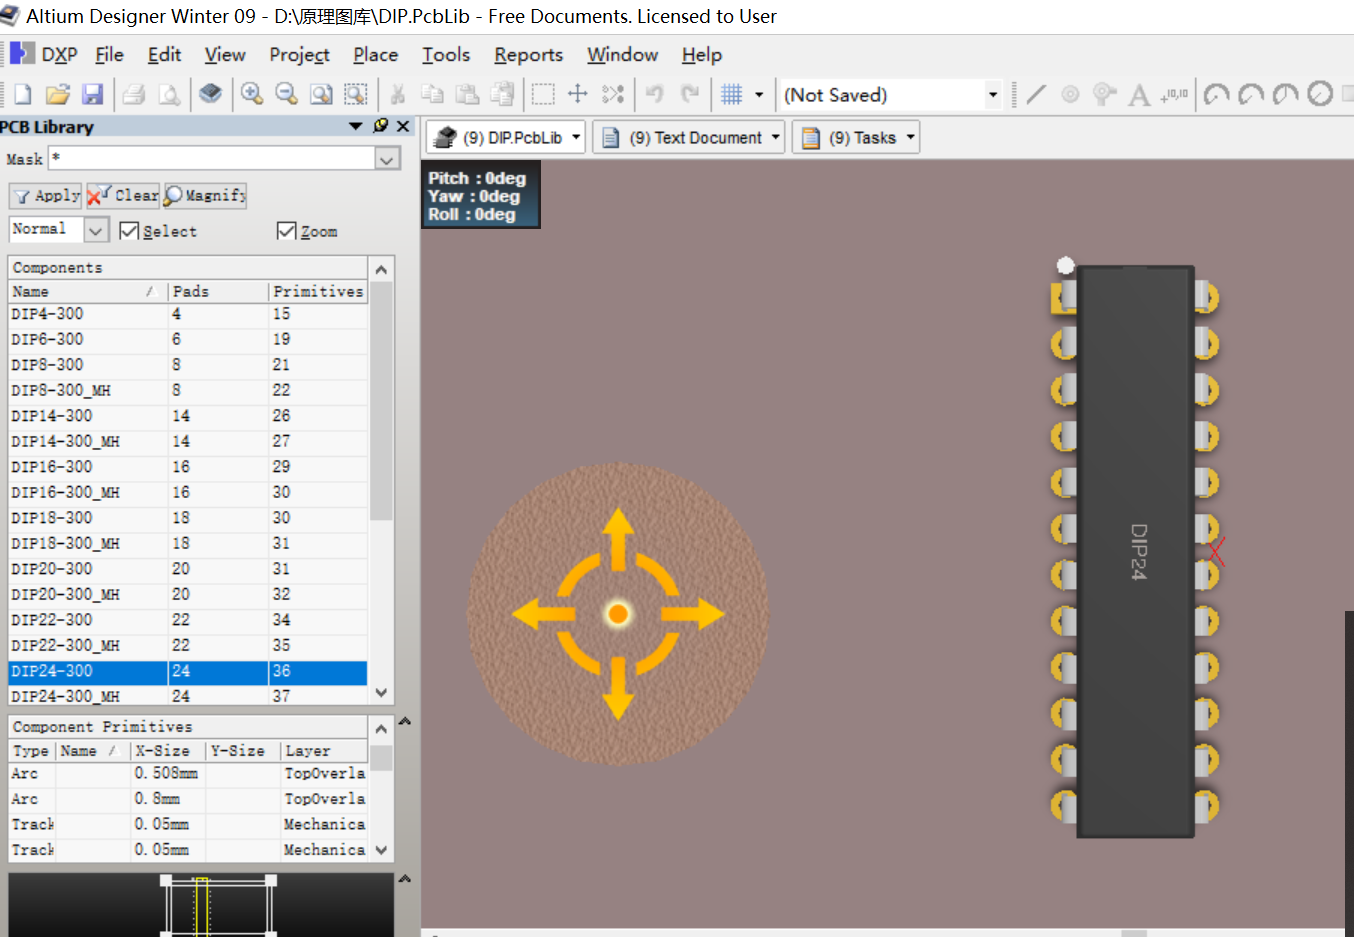Screen dimensions: 1354x937
Task: Click the component preview thumbnail
Action: click(201, 905)
